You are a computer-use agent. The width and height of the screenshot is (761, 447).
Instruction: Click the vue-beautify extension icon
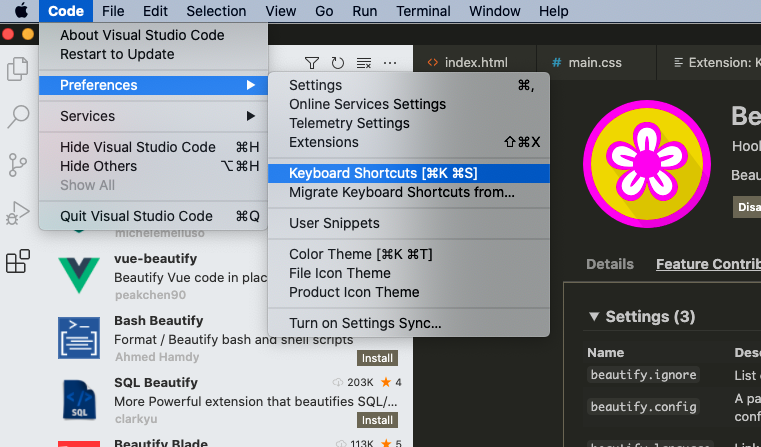coord(79,276)
